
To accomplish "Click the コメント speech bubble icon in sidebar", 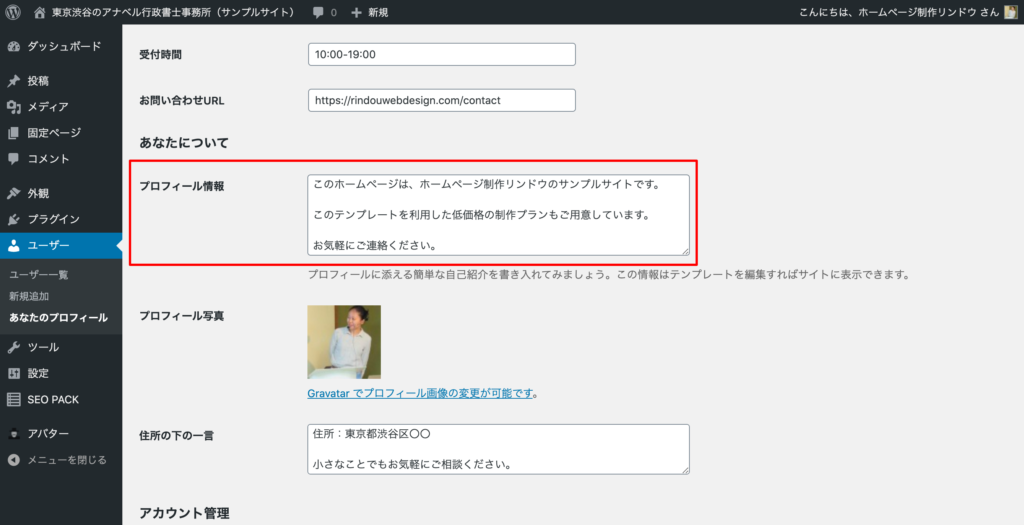I will pos(13,159).
